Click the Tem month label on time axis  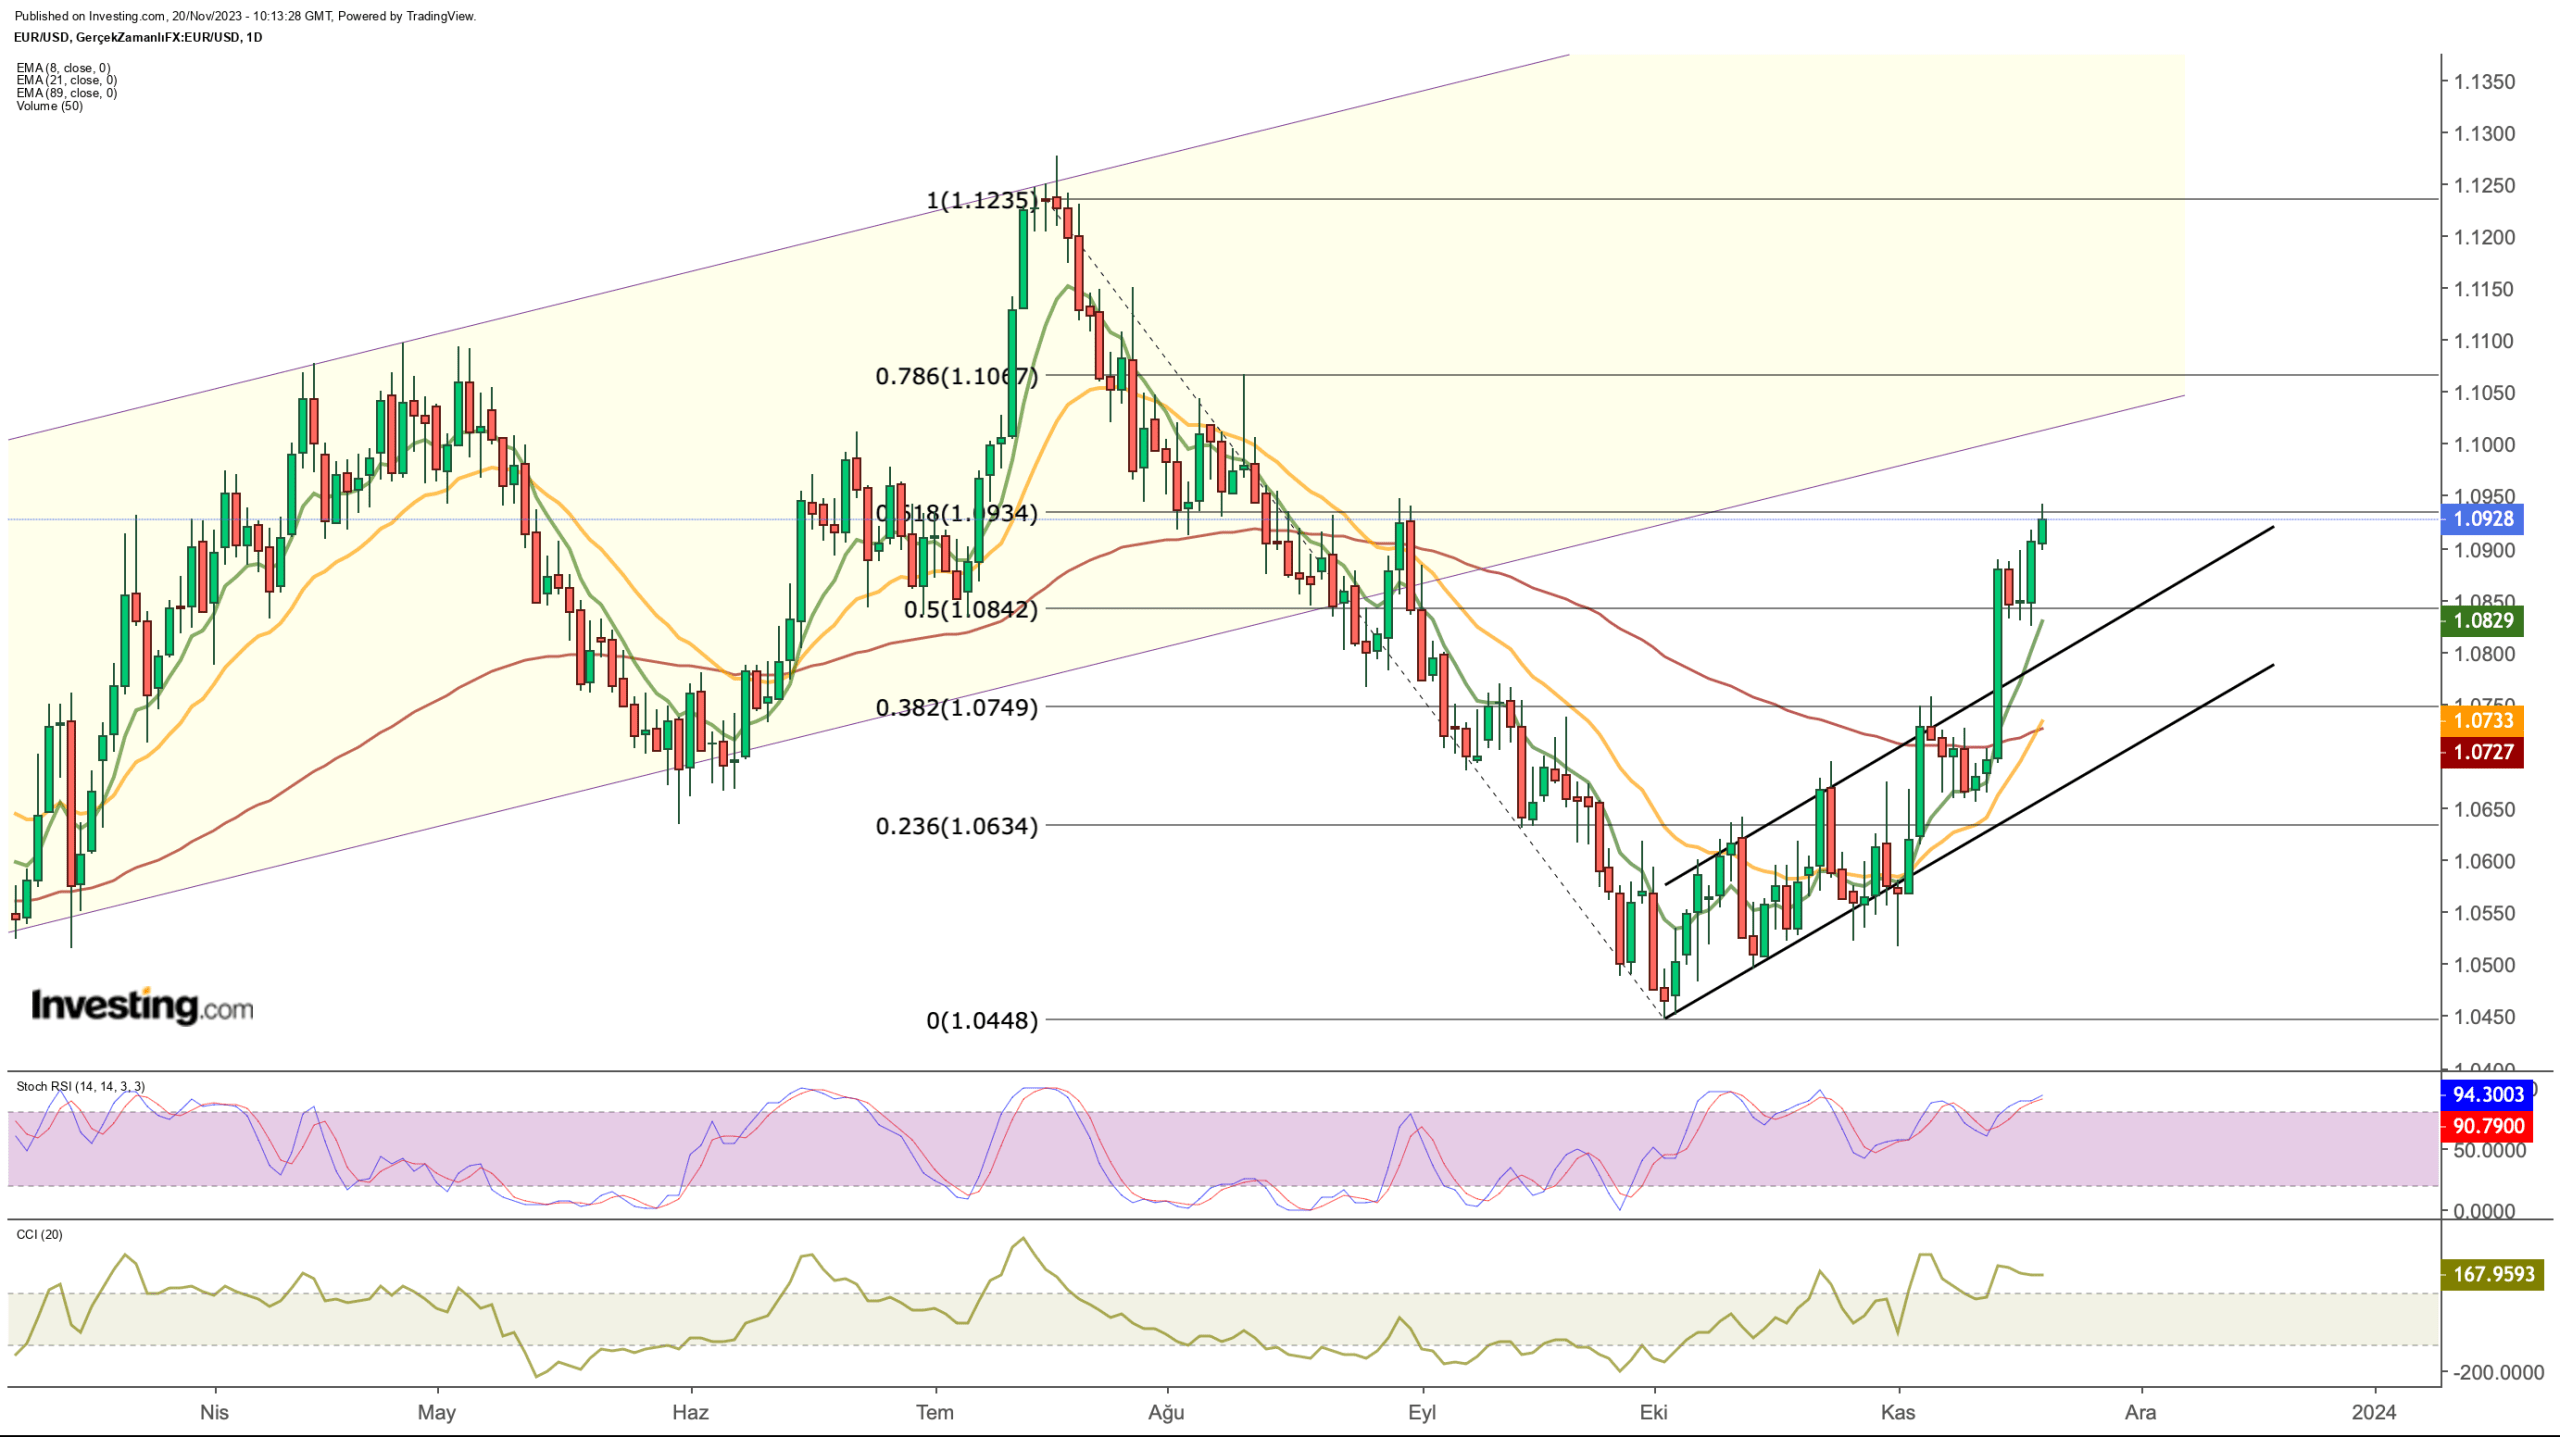click(935, 1412)
